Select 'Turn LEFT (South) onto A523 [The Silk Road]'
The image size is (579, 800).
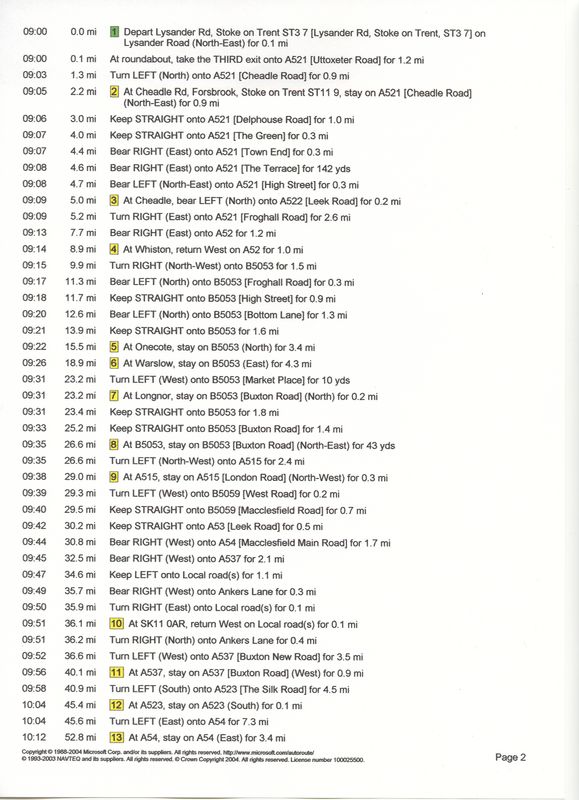pos(230,689)
